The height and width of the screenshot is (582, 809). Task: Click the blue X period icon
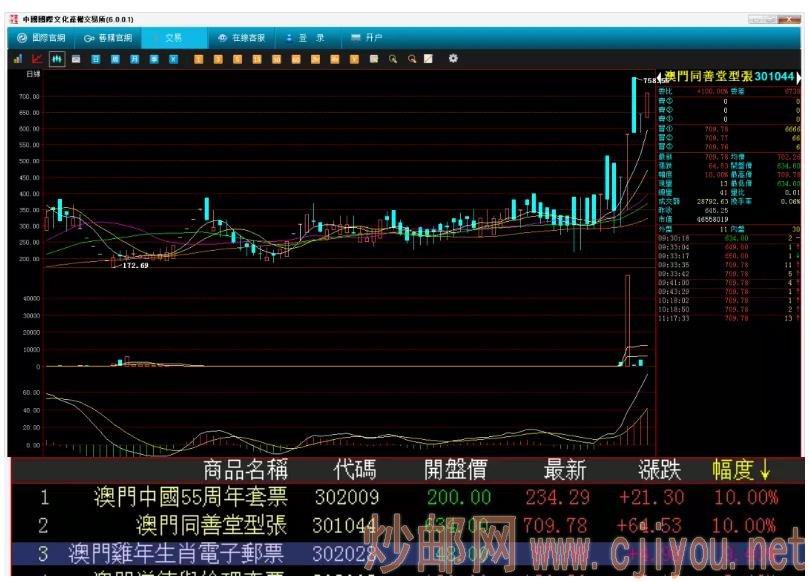click(173, 59)
